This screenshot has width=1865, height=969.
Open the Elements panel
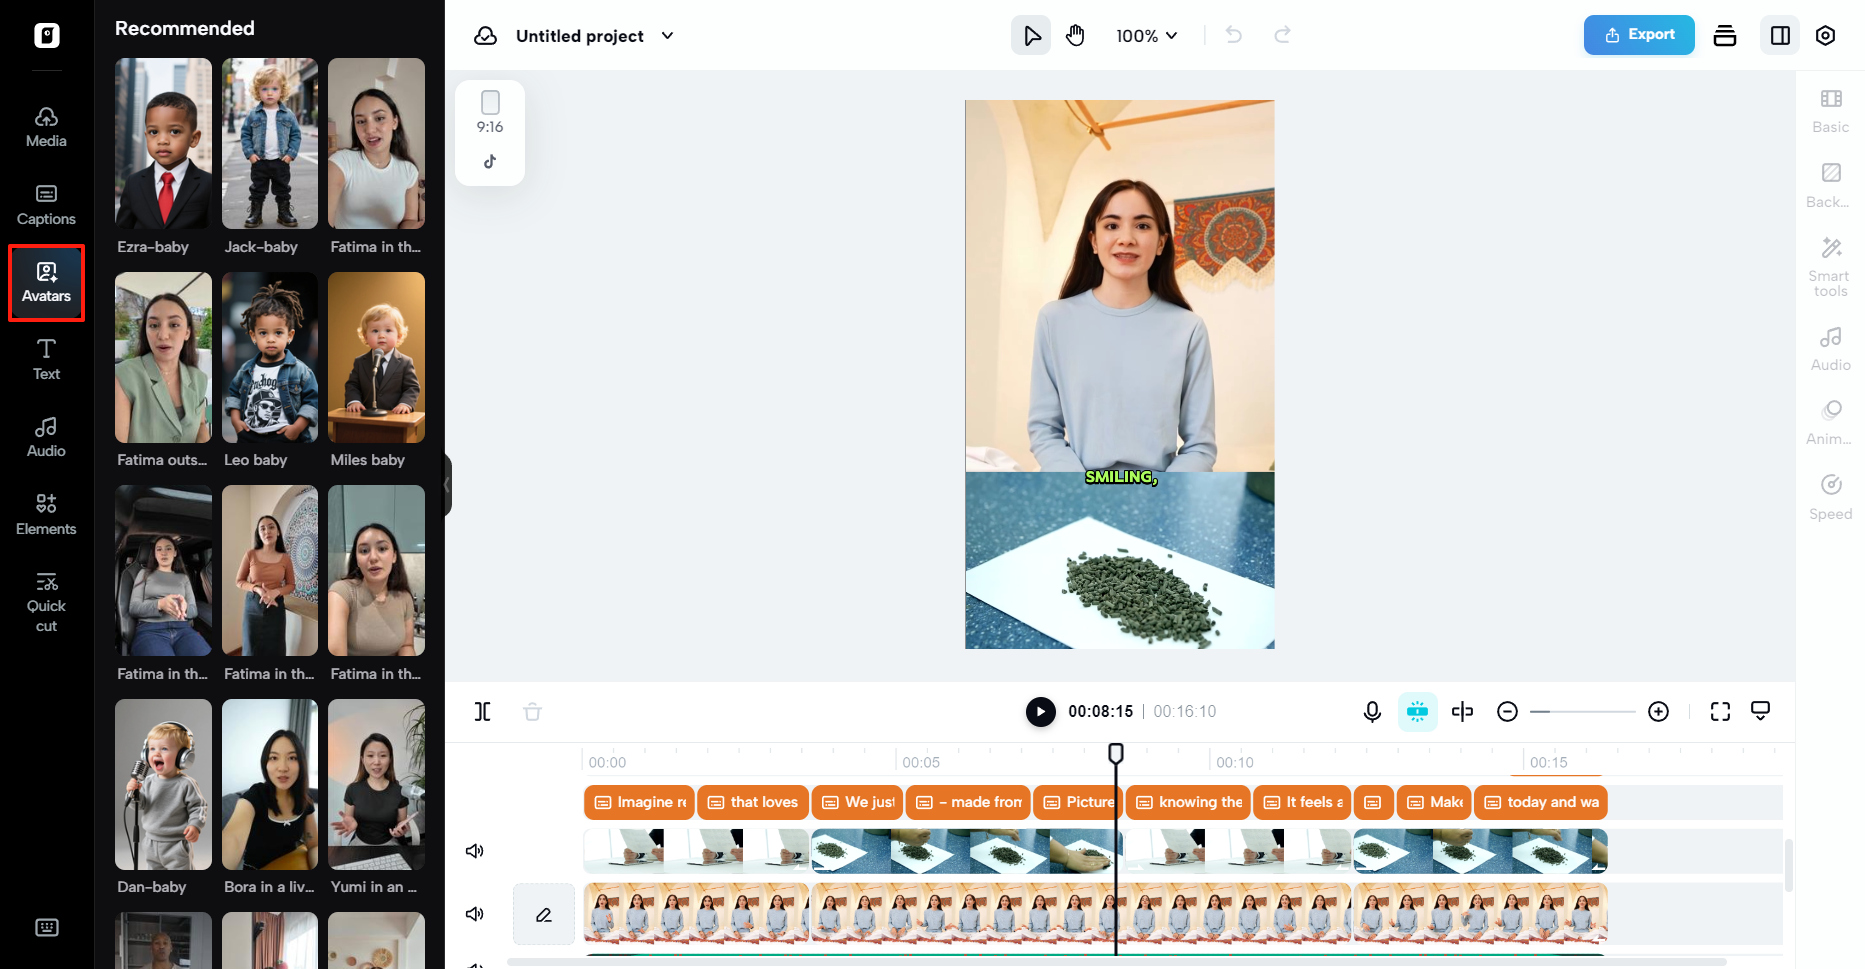(46, 515)
